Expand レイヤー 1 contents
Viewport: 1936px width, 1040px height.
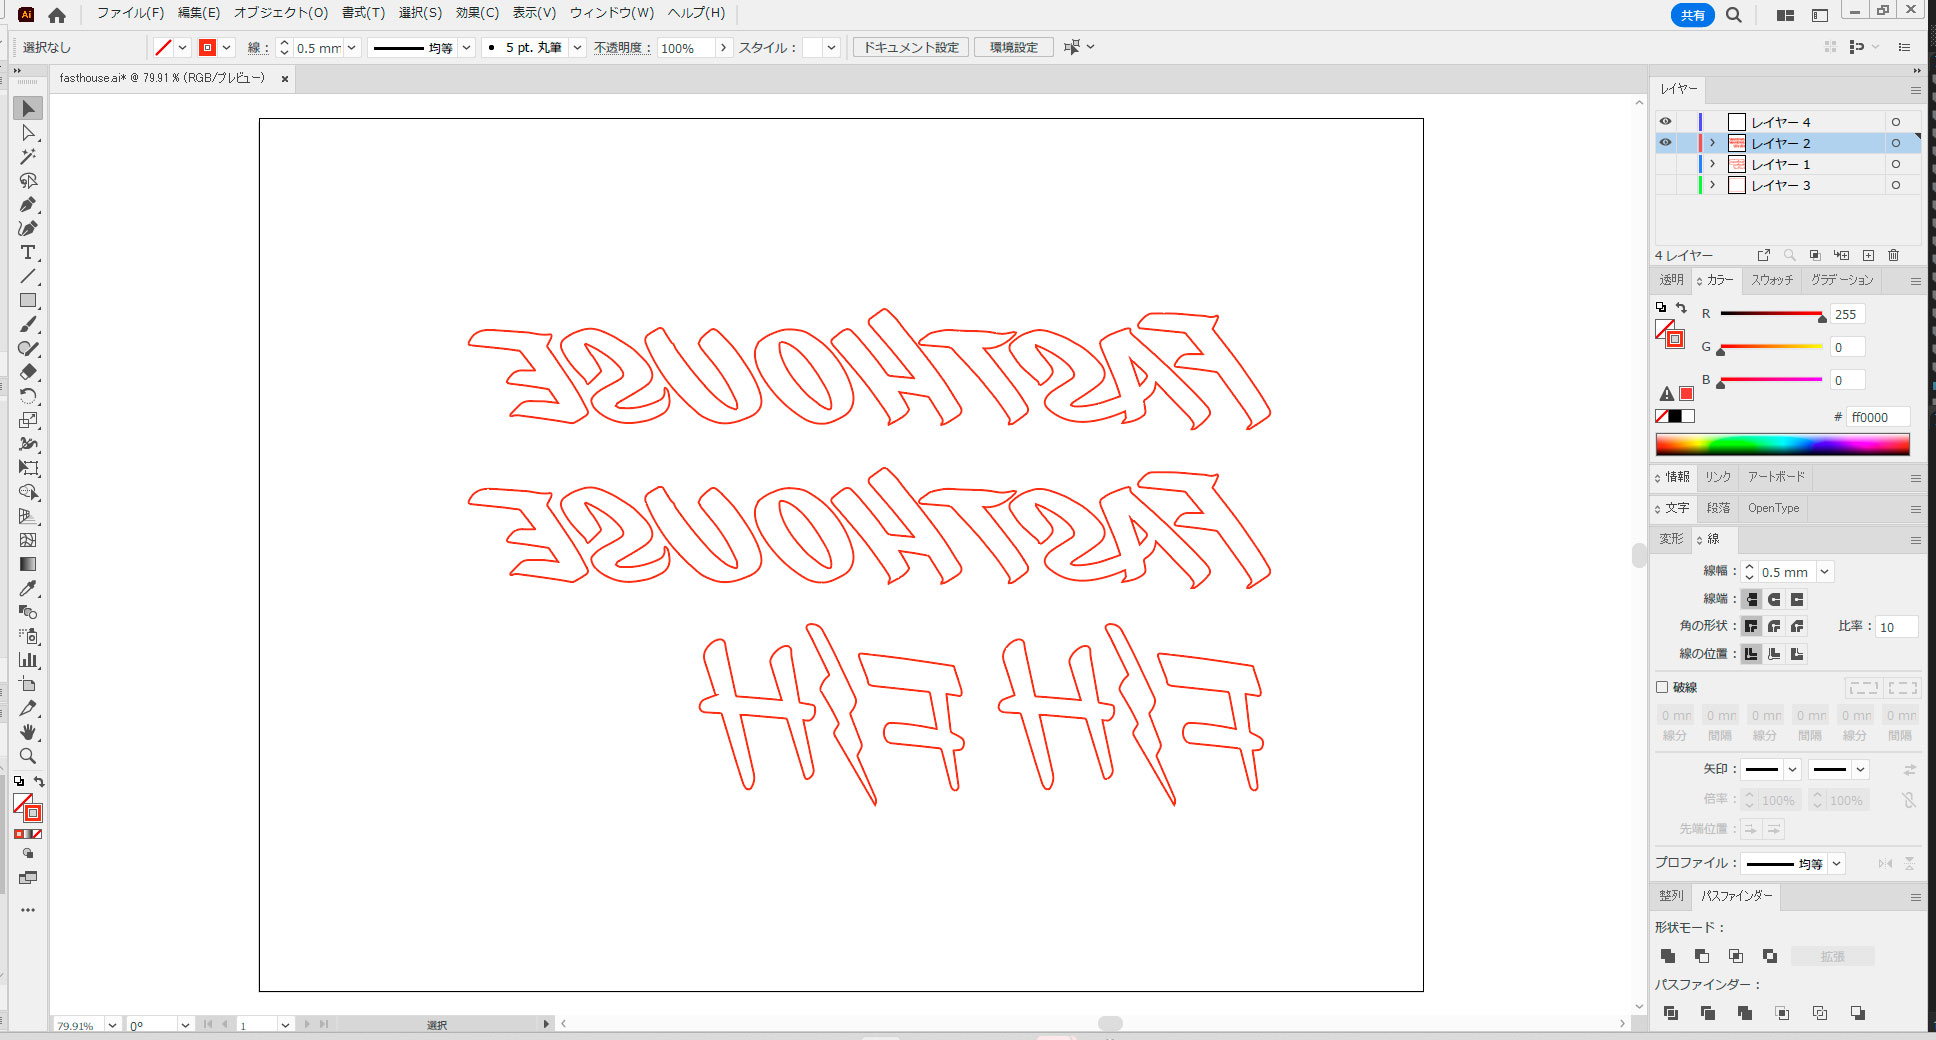[1712, 164]
